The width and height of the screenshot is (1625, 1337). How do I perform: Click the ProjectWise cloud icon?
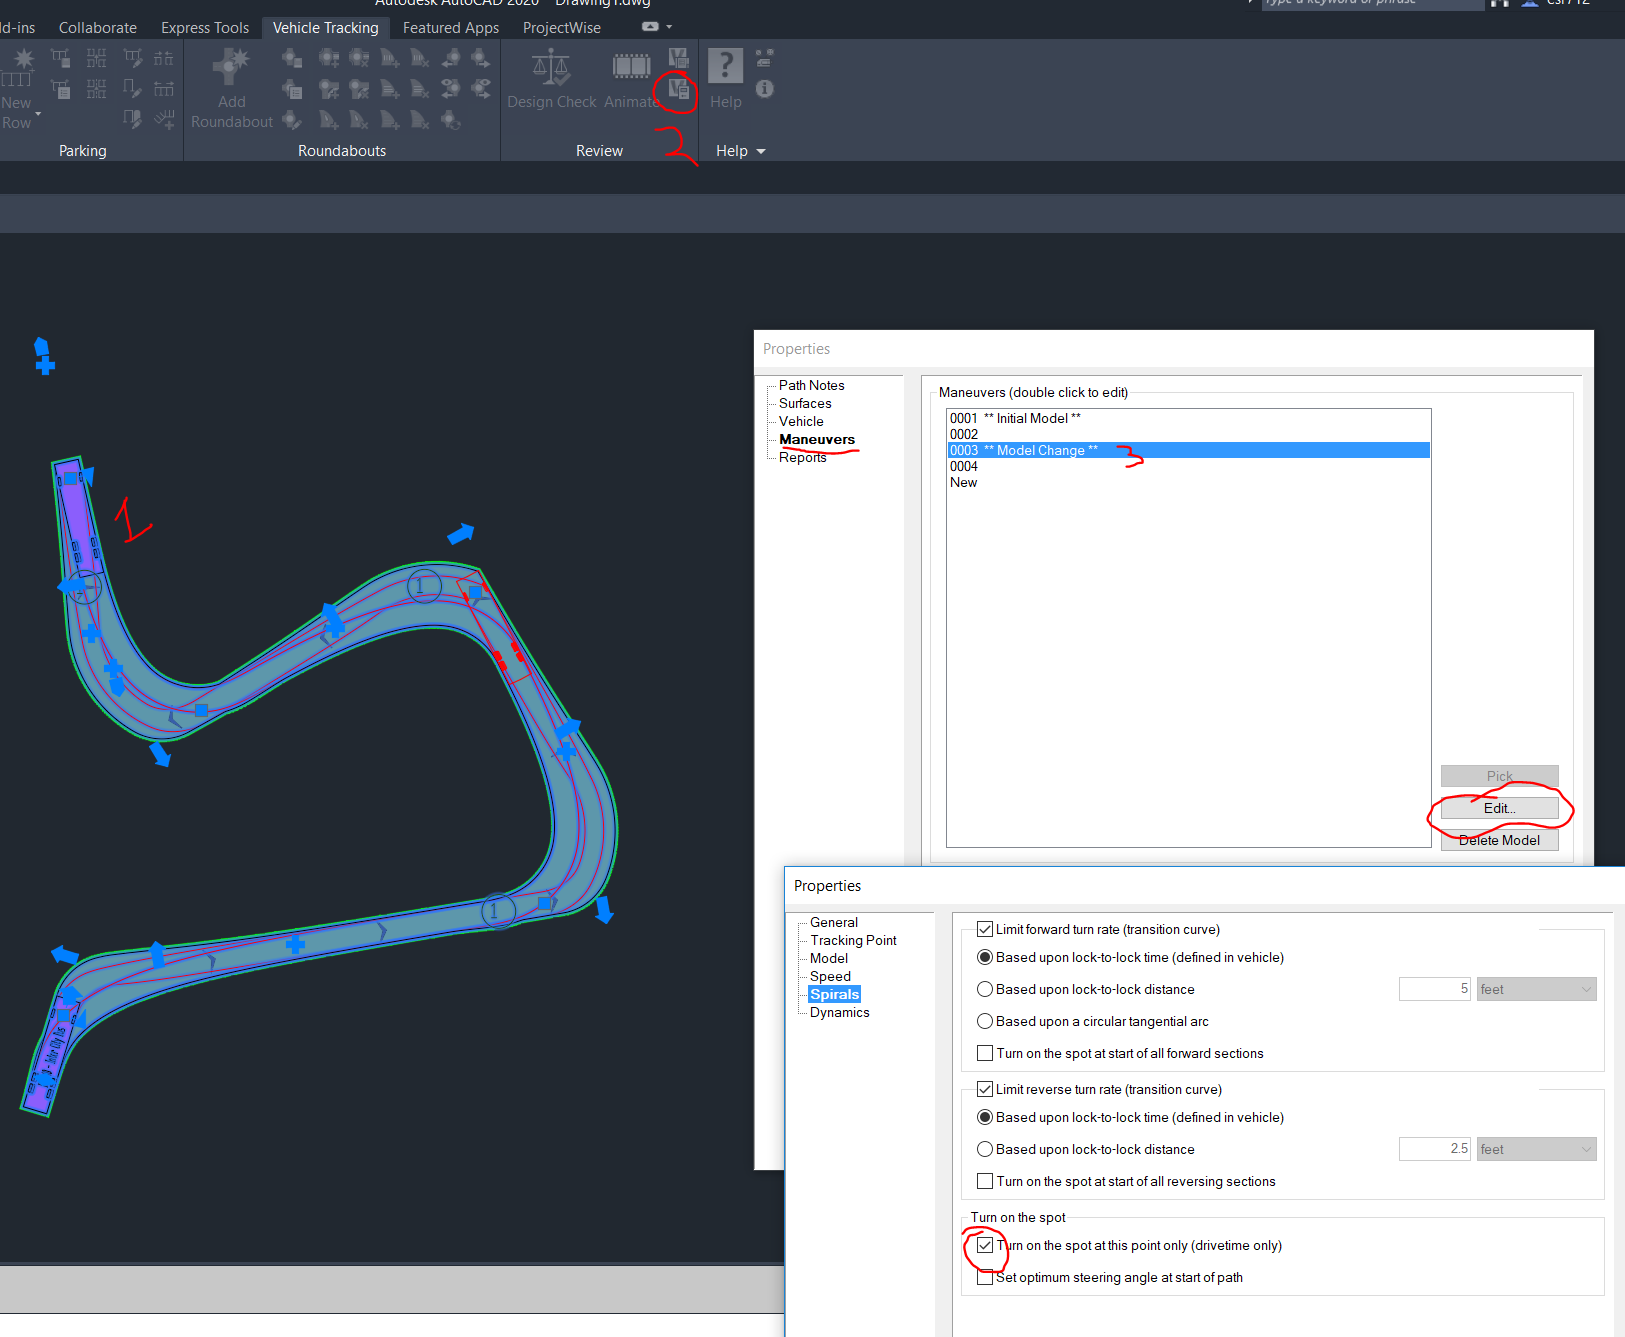(648, 26)
